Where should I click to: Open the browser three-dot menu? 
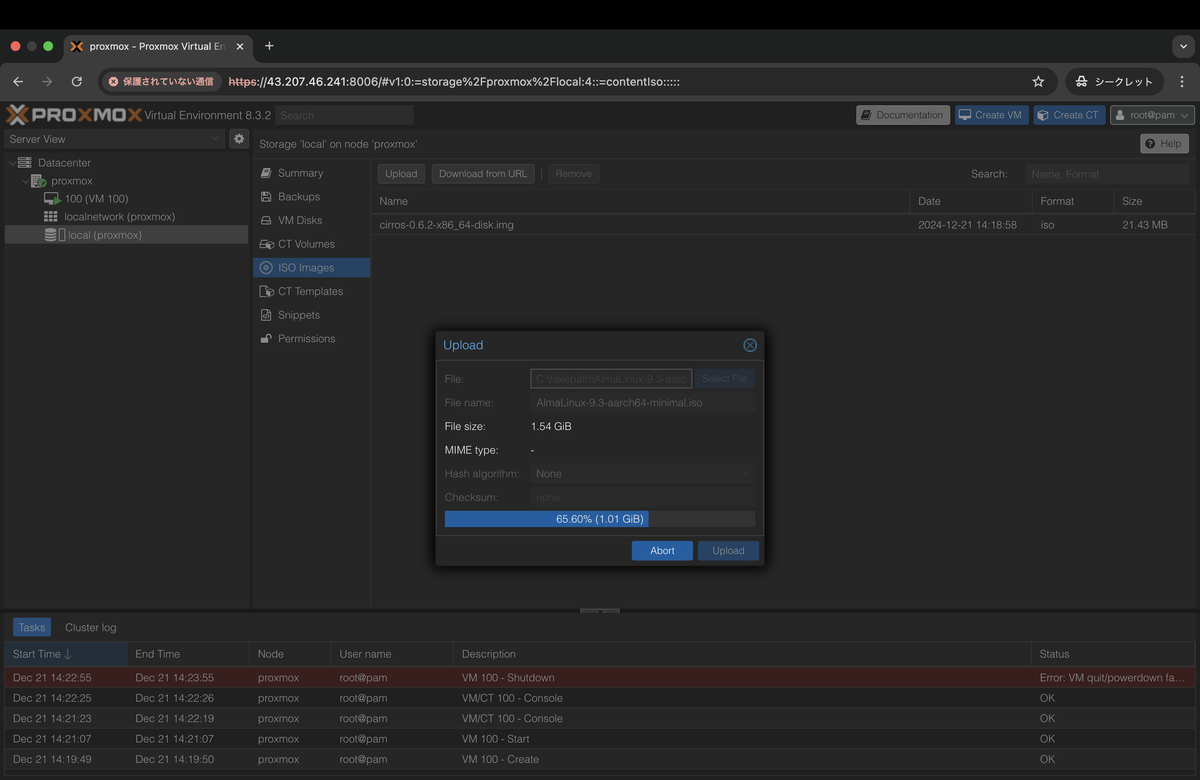(1181, 82)
